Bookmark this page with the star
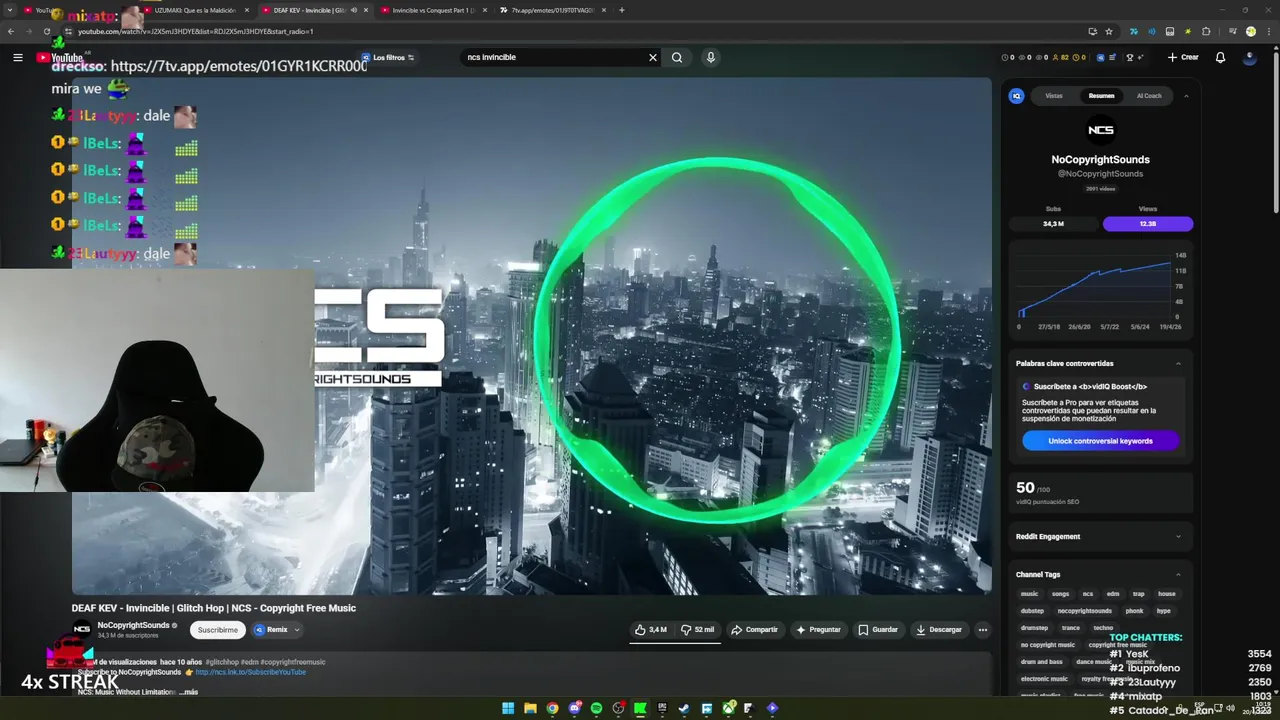 pyautogui.click(x=1109, y=31)
